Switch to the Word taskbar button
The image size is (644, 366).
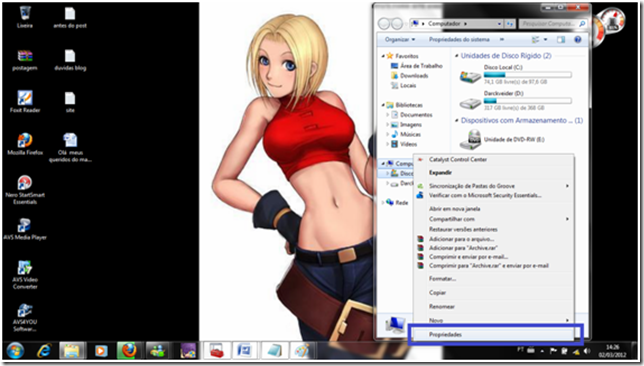pyautogui.click(x=244, y=351)
